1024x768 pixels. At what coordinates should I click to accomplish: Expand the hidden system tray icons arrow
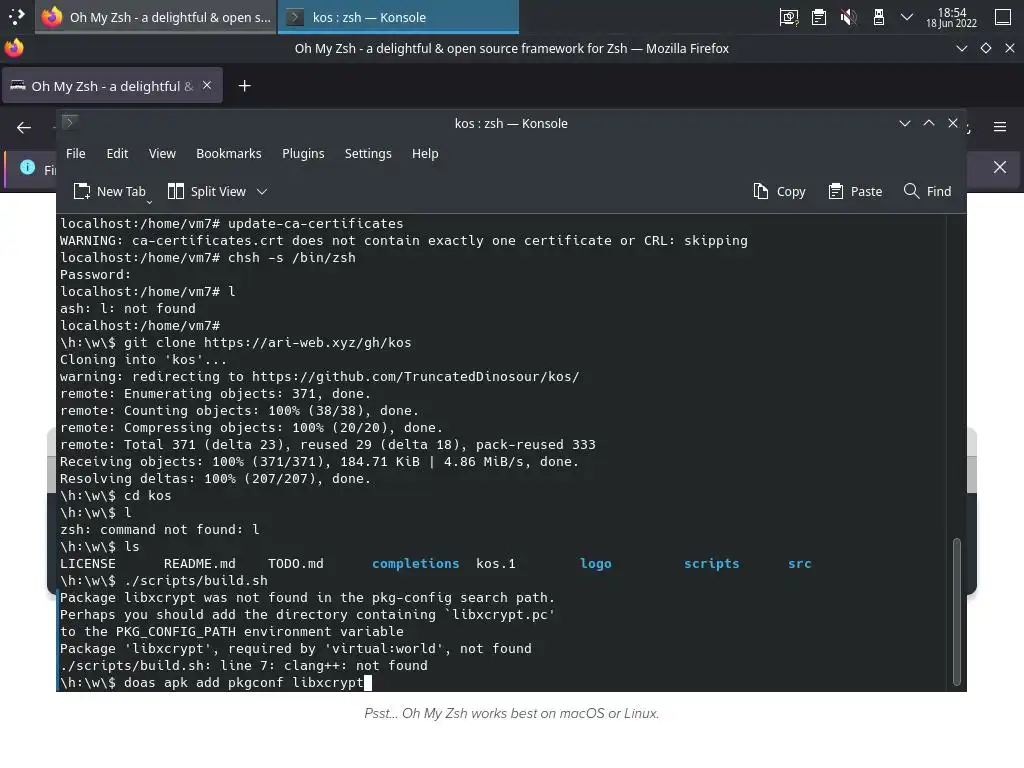[906, 17]
